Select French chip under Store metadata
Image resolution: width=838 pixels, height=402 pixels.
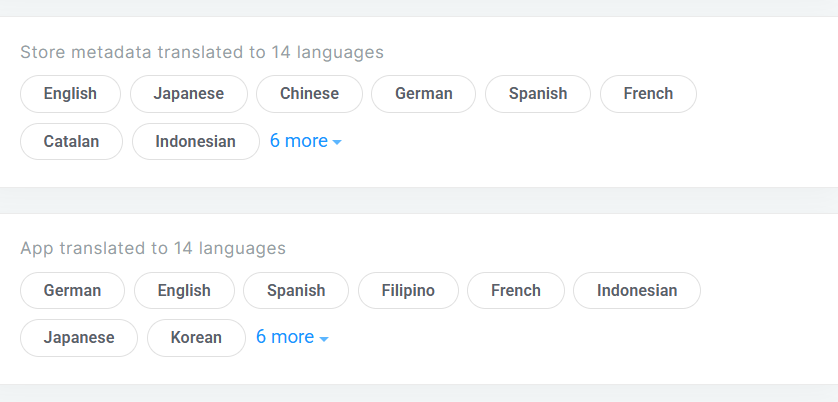click(648, 94)
